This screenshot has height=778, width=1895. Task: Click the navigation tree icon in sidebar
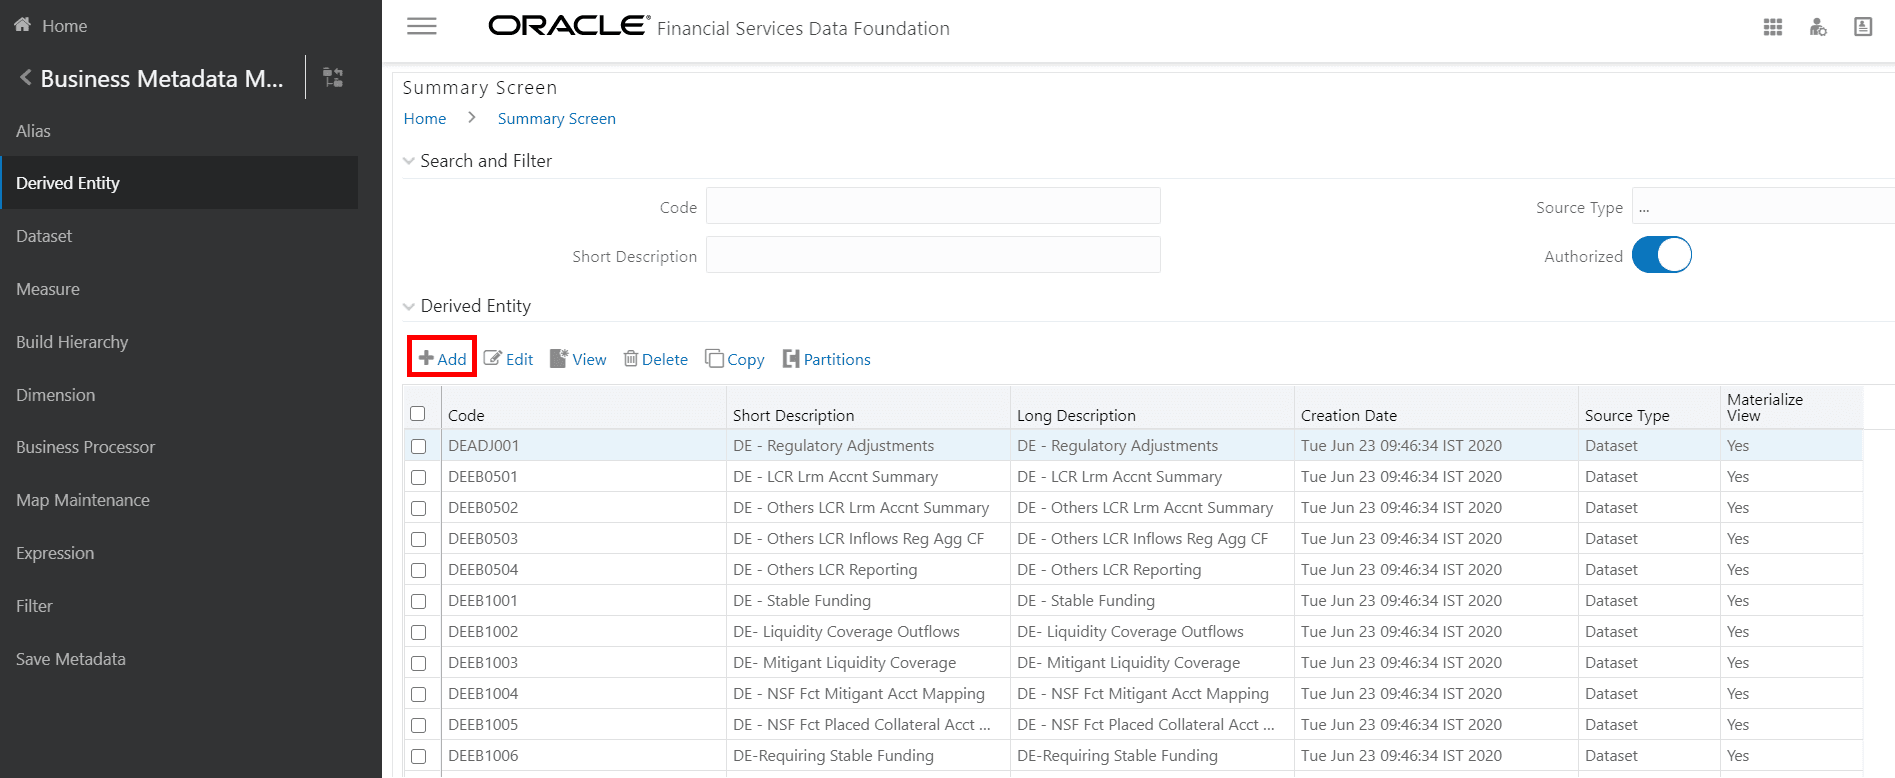click(333, 77)
